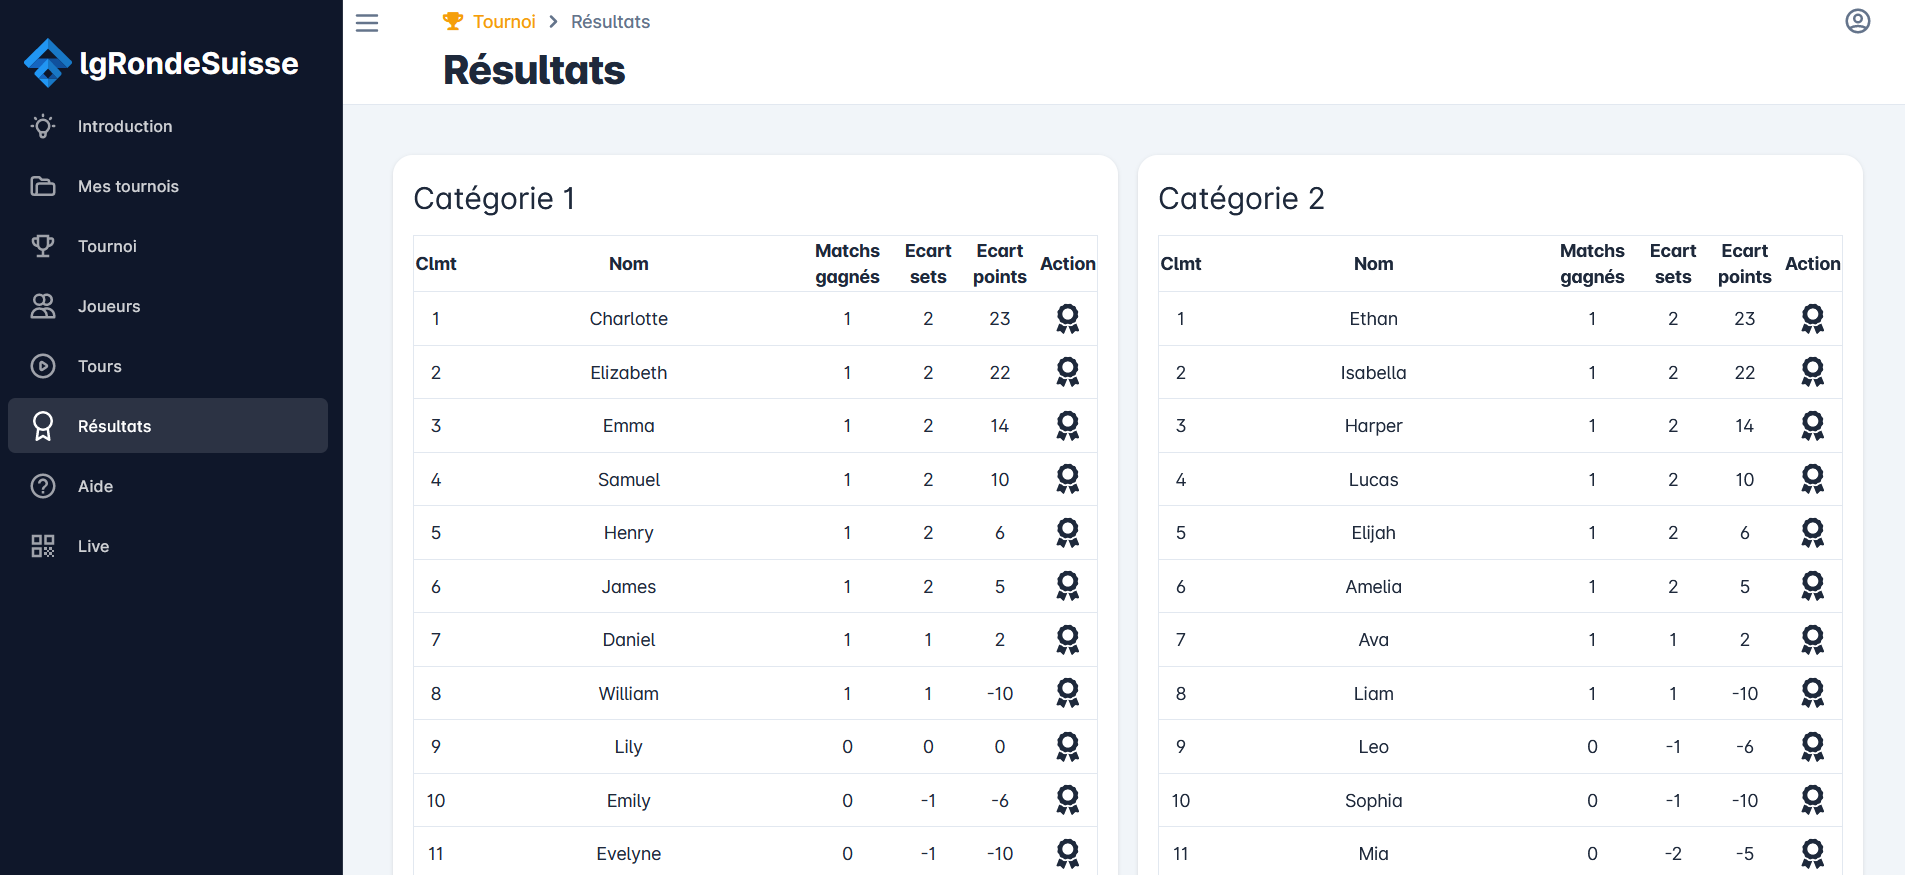
Task: Click the medal action icon for Charlotte
Action: [x=1067, y=319]
